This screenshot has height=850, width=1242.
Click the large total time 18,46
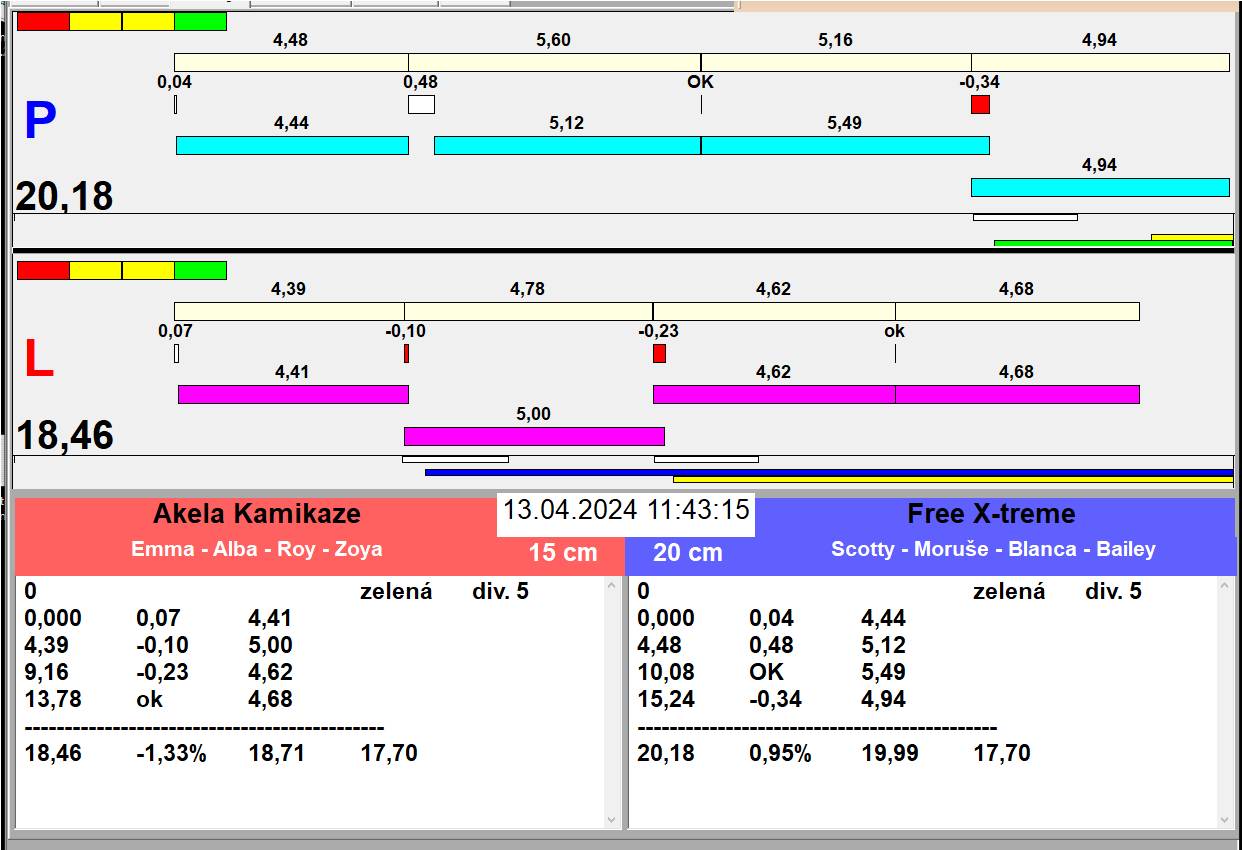(64, 436)
